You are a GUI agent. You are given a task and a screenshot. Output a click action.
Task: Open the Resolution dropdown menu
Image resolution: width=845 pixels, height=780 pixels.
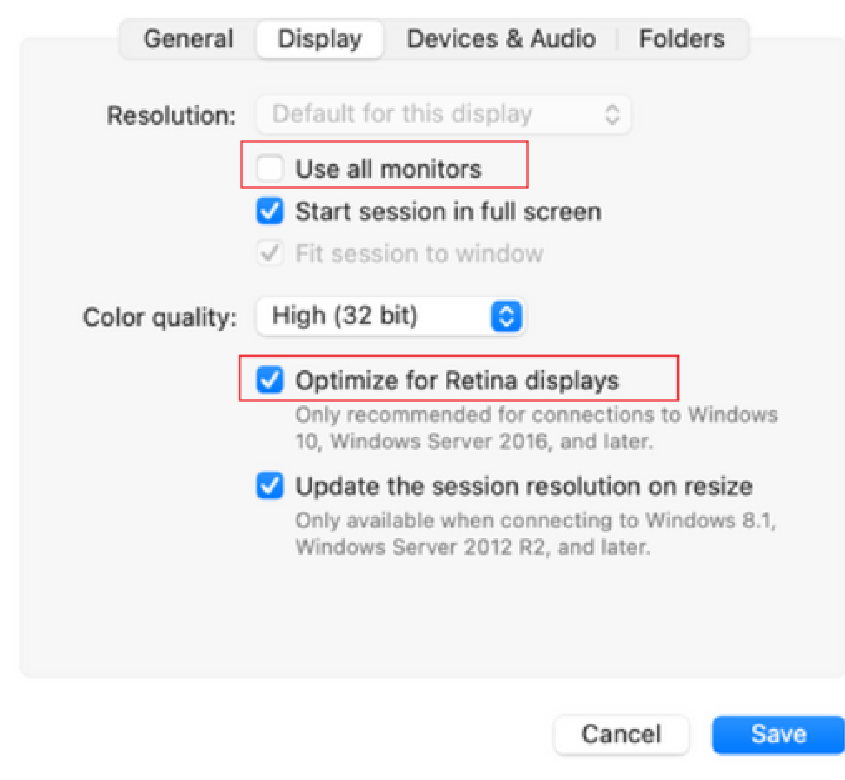(x=443, y=114)
